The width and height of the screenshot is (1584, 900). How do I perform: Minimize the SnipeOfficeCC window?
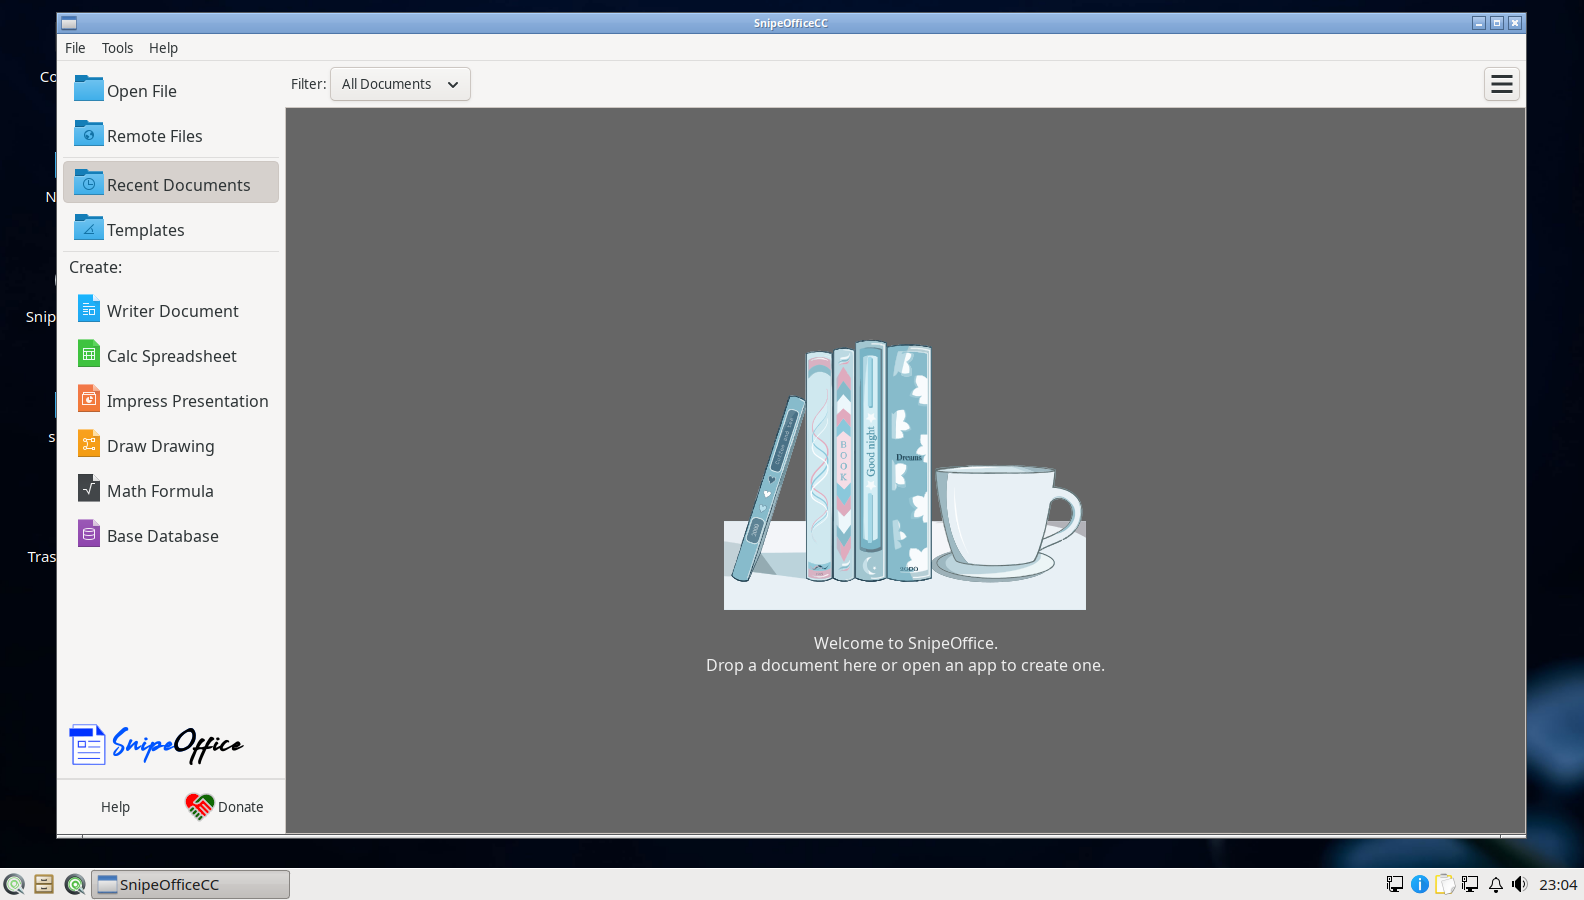coord(1479,23)
